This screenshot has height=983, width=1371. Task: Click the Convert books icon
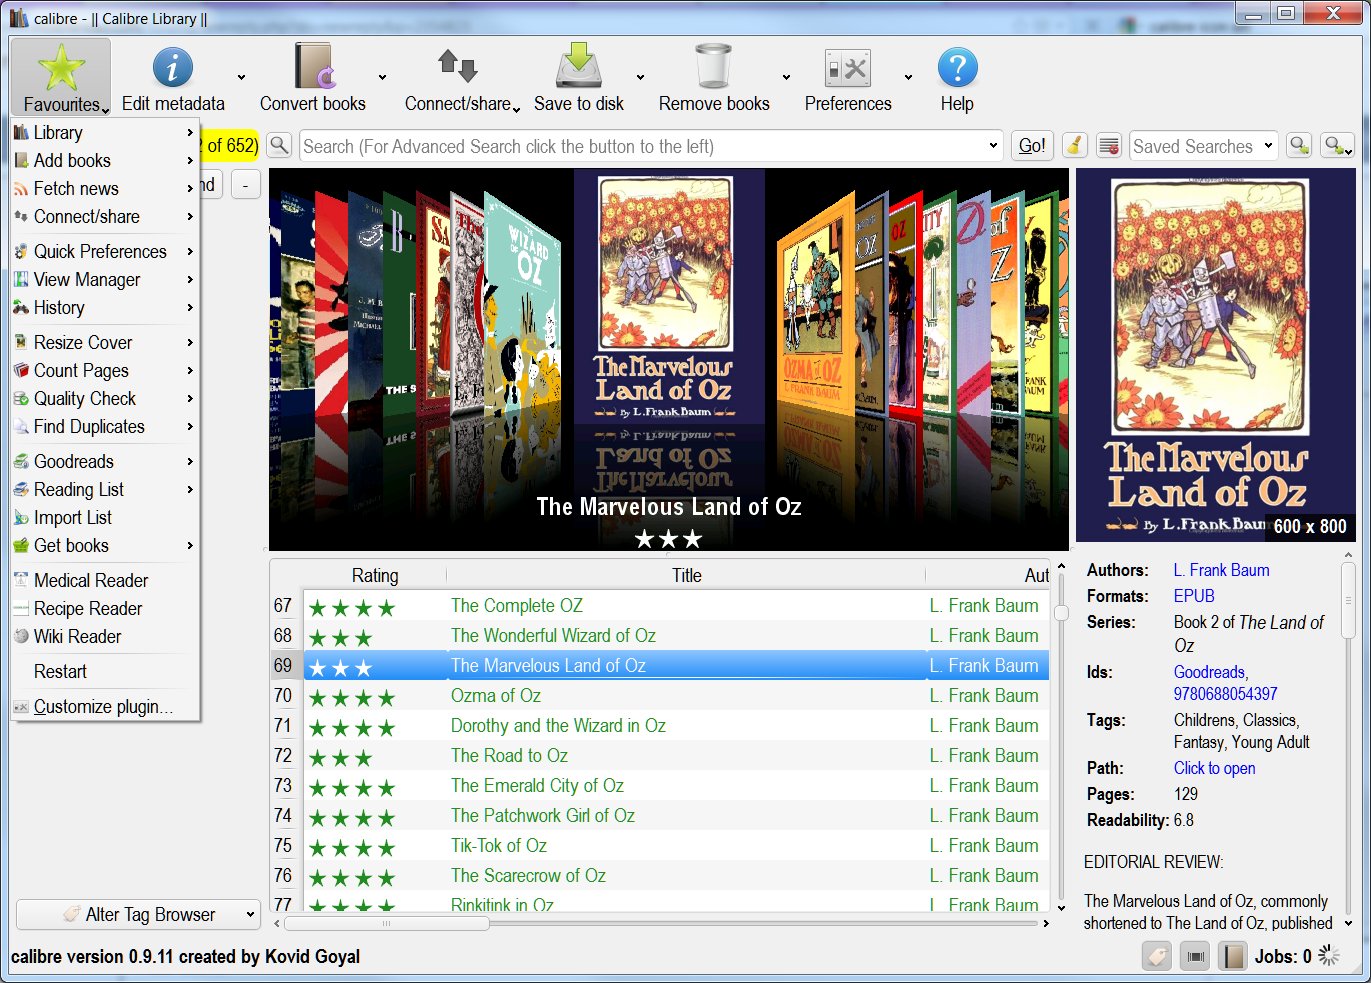click(313, 68)
